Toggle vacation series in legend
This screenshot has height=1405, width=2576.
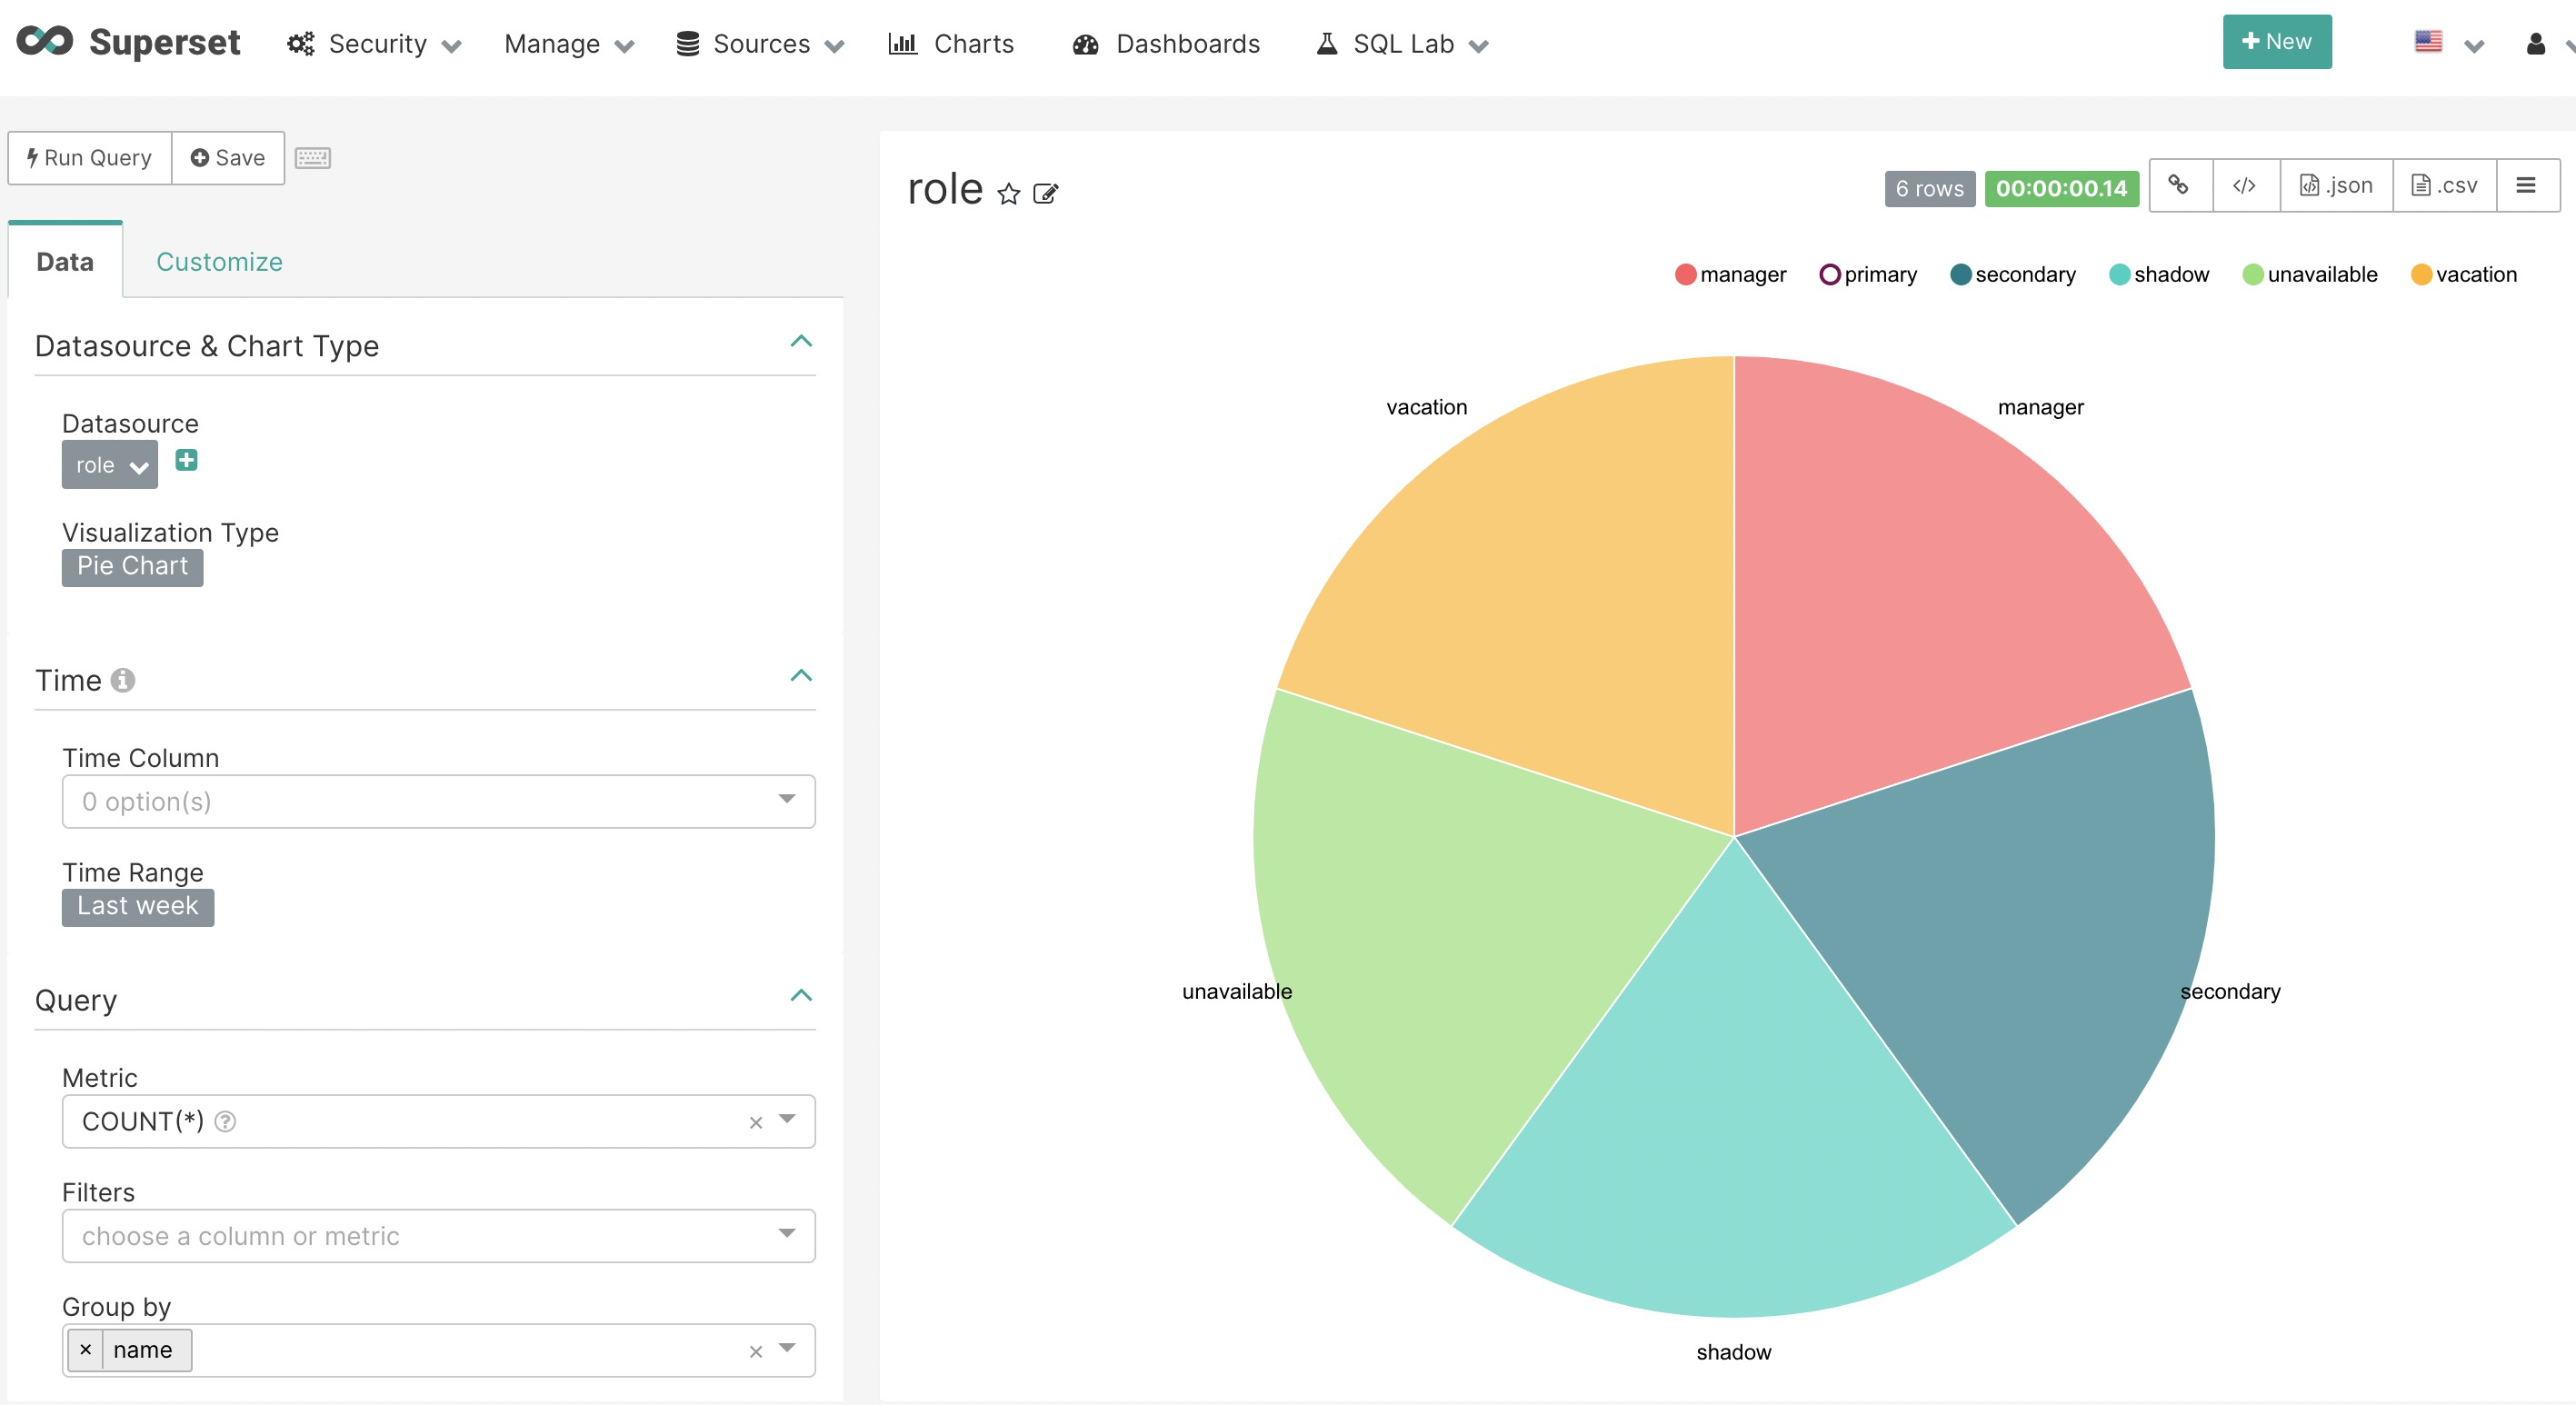(2464, 274)
